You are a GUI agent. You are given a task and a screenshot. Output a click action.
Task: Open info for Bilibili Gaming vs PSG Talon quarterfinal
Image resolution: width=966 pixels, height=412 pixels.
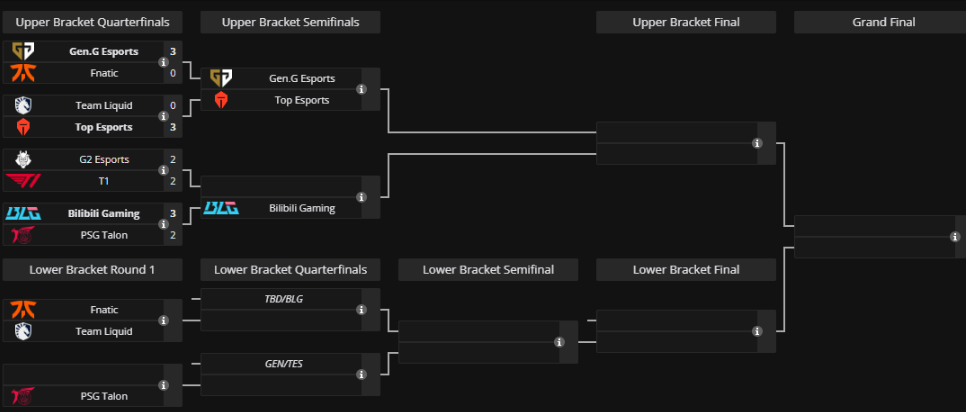pos(163,224)
